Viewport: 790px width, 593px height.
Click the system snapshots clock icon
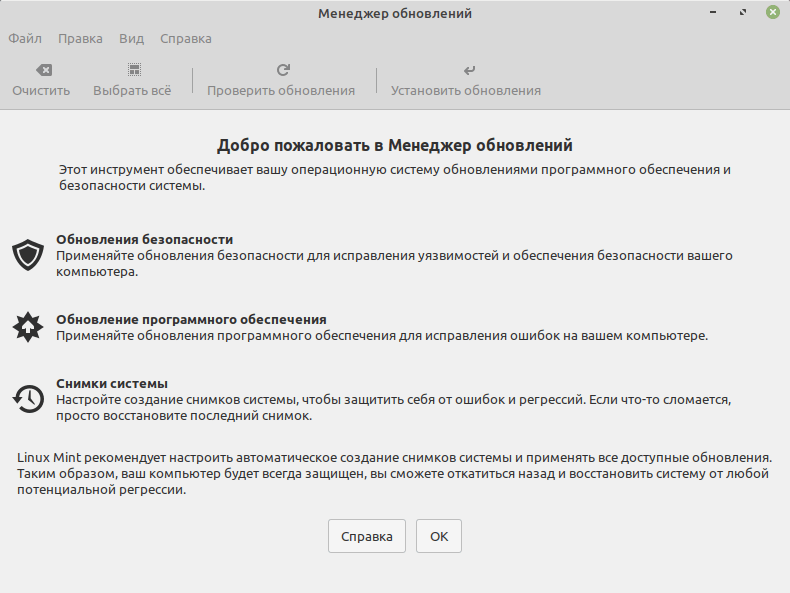(x=28, y=399)
